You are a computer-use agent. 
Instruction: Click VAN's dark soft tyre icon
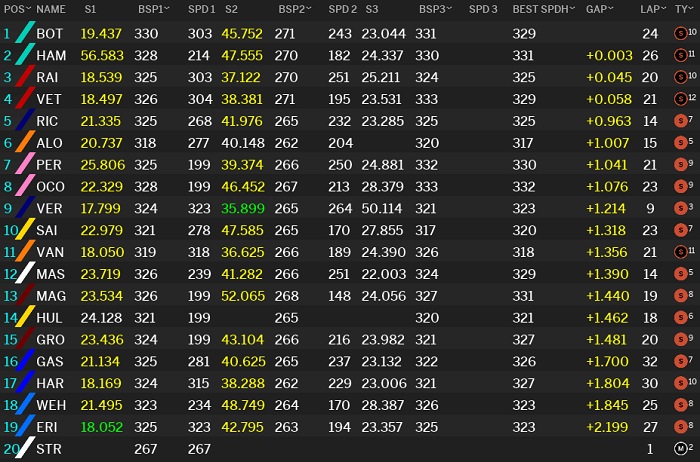point(680,252)
